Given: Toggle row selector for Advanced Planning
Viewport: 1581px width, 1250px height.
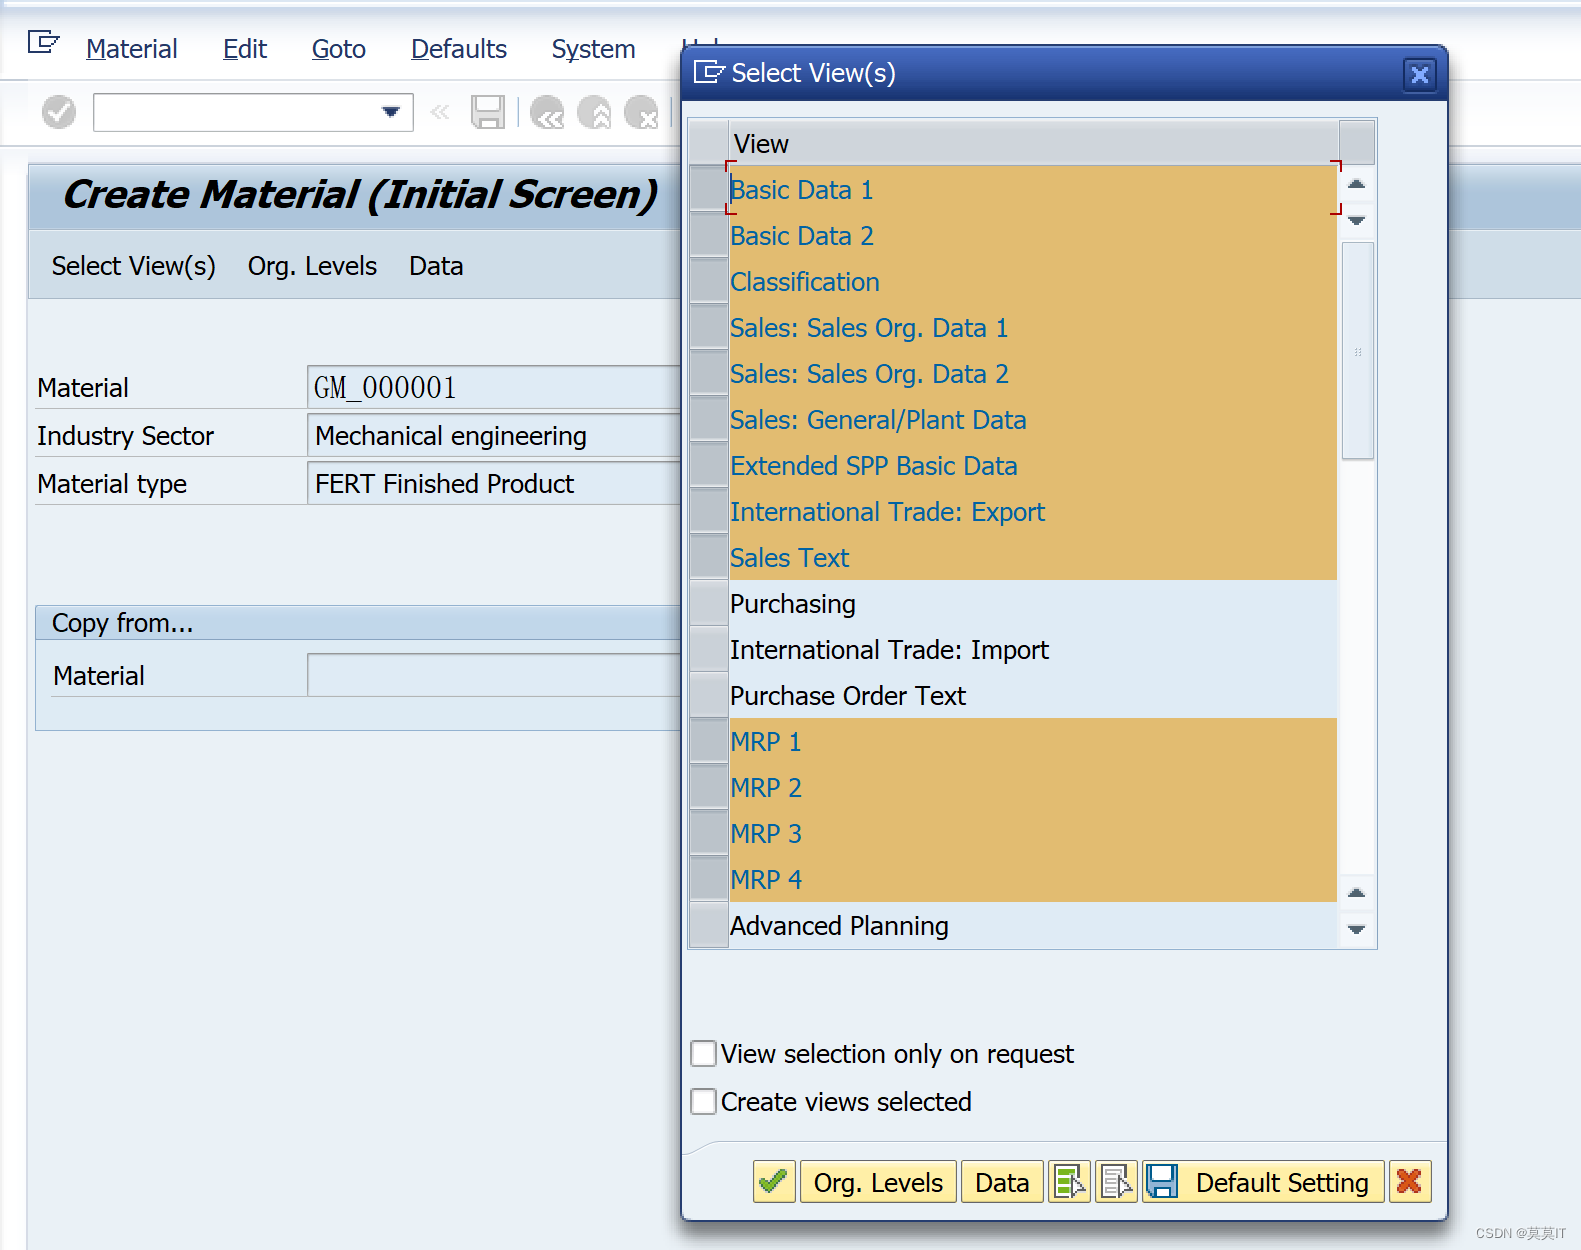Looking at the screenshot, I should (709, 926).
